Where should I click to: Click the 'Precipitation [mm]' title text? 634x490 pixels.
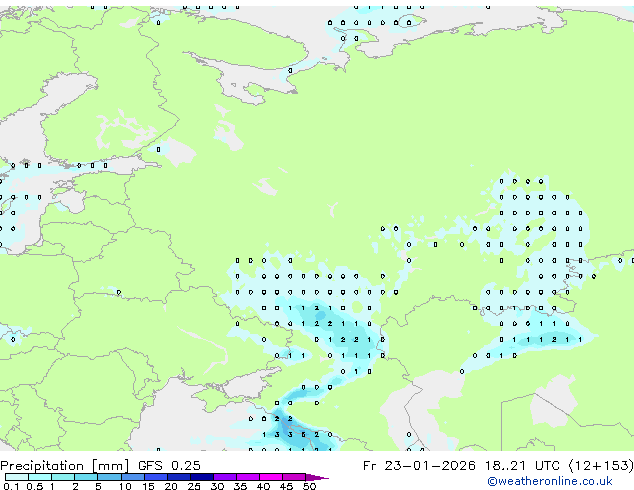tap(64, 466)
